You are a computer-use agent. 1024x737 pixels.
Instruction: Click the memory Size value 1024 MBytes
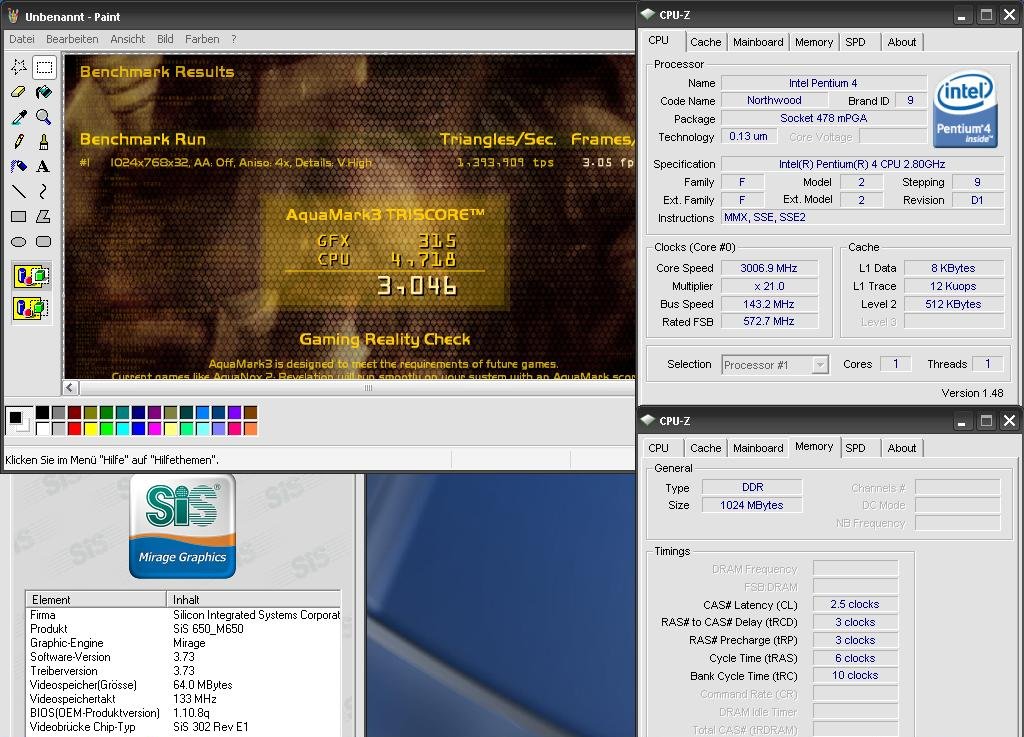(x=752, y=505)
